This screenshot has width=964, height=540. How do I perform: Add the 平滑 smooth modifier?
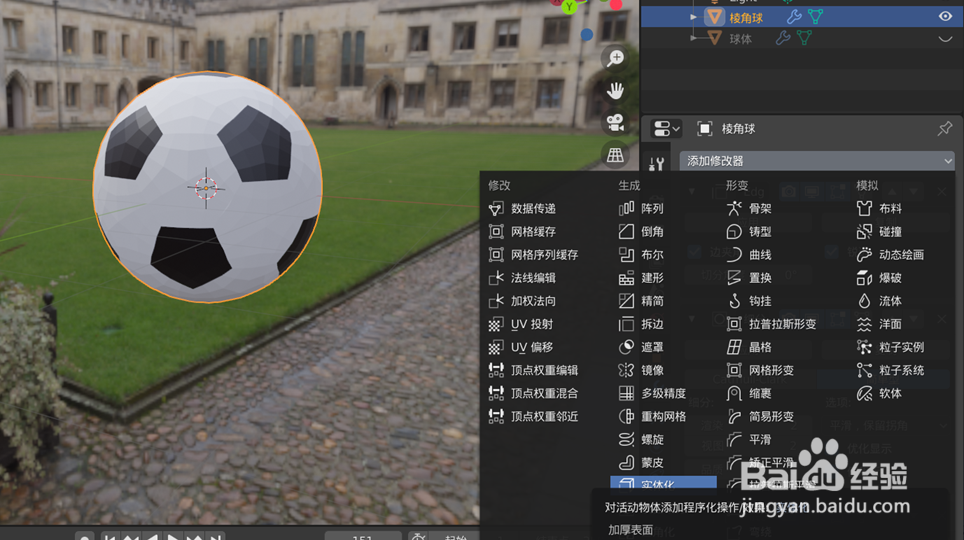coord(749,439)
